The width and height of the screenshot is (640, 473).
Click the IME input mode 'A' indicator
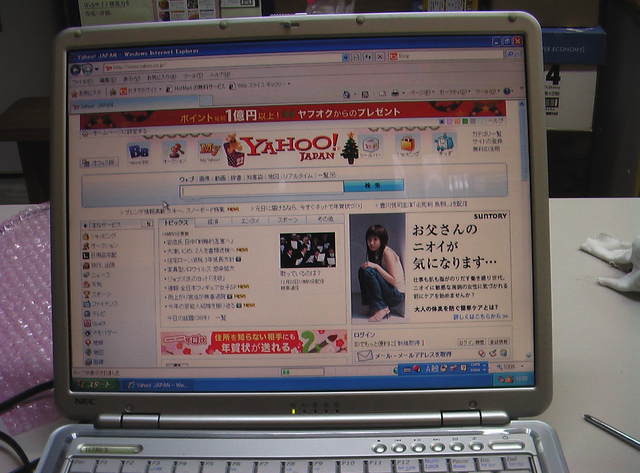tap(429, 369)
